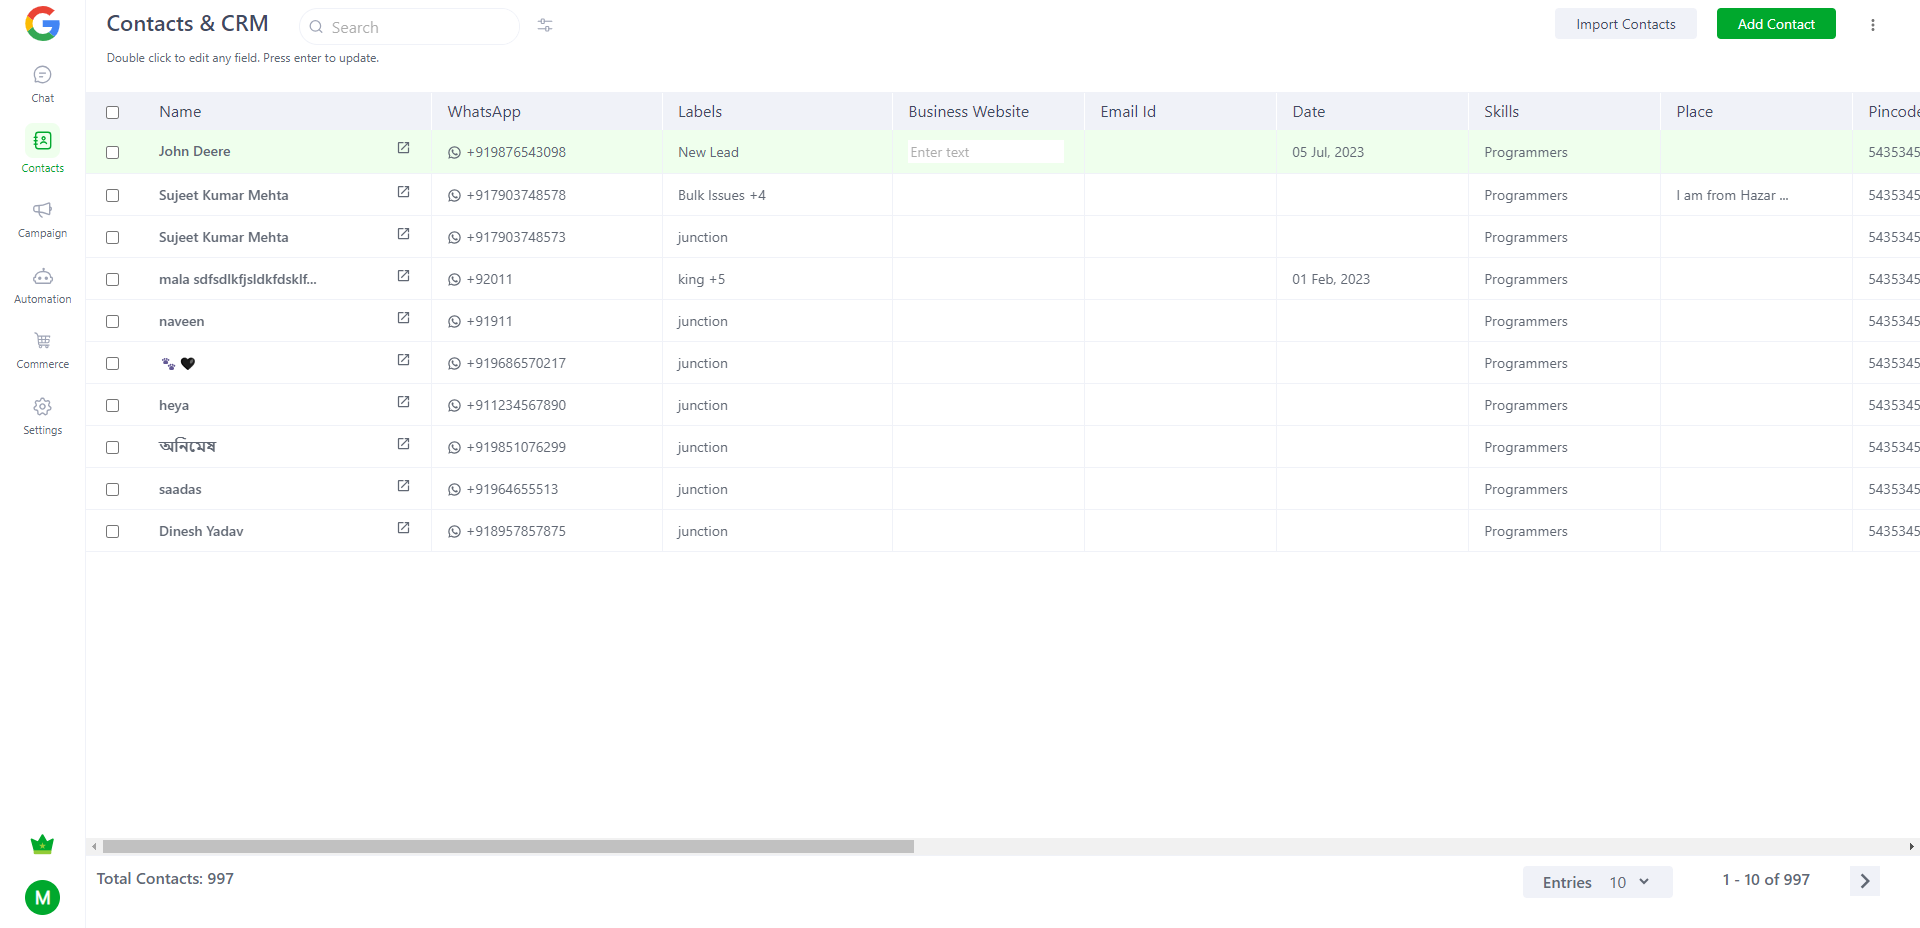Screen dimensions: 1920x928
Task: Check the select-all checkbox in the table header
Action: [x=112, y=112]
